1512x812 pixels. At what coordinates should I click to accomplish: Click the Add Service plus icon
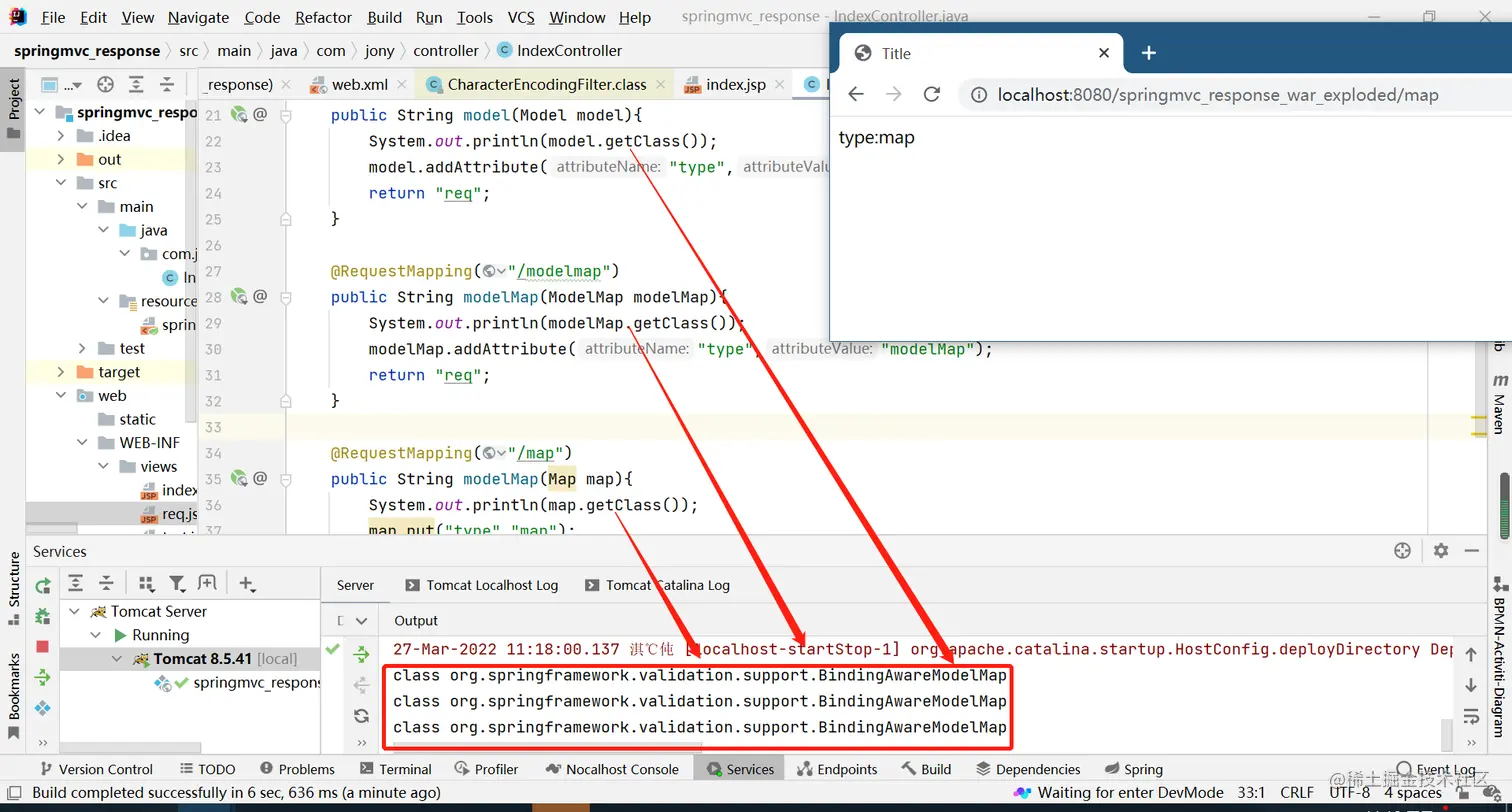click(247, 583)
